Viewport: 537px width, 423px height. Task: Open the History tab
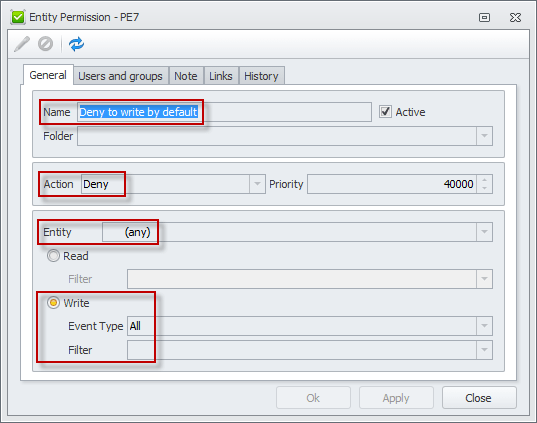tap(261, 76)
